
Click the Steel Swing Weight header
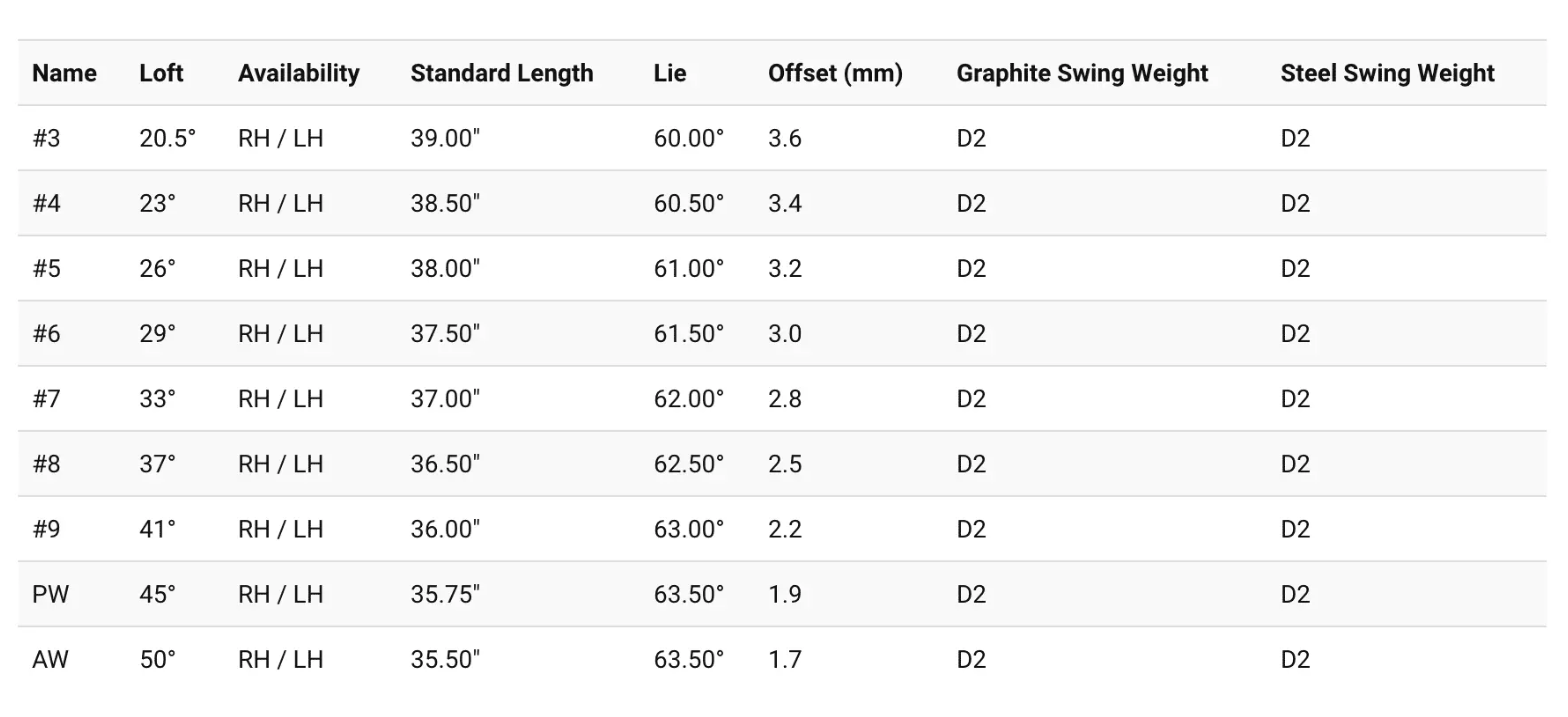click(x=1387, y=73)
